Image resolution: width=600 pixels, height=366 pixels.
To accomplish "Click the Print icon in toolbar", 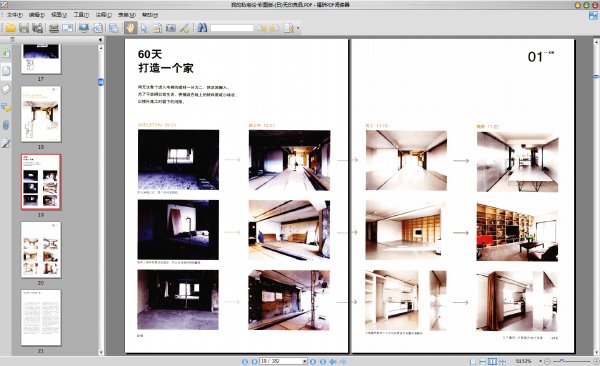I will [x=54, y=28].
